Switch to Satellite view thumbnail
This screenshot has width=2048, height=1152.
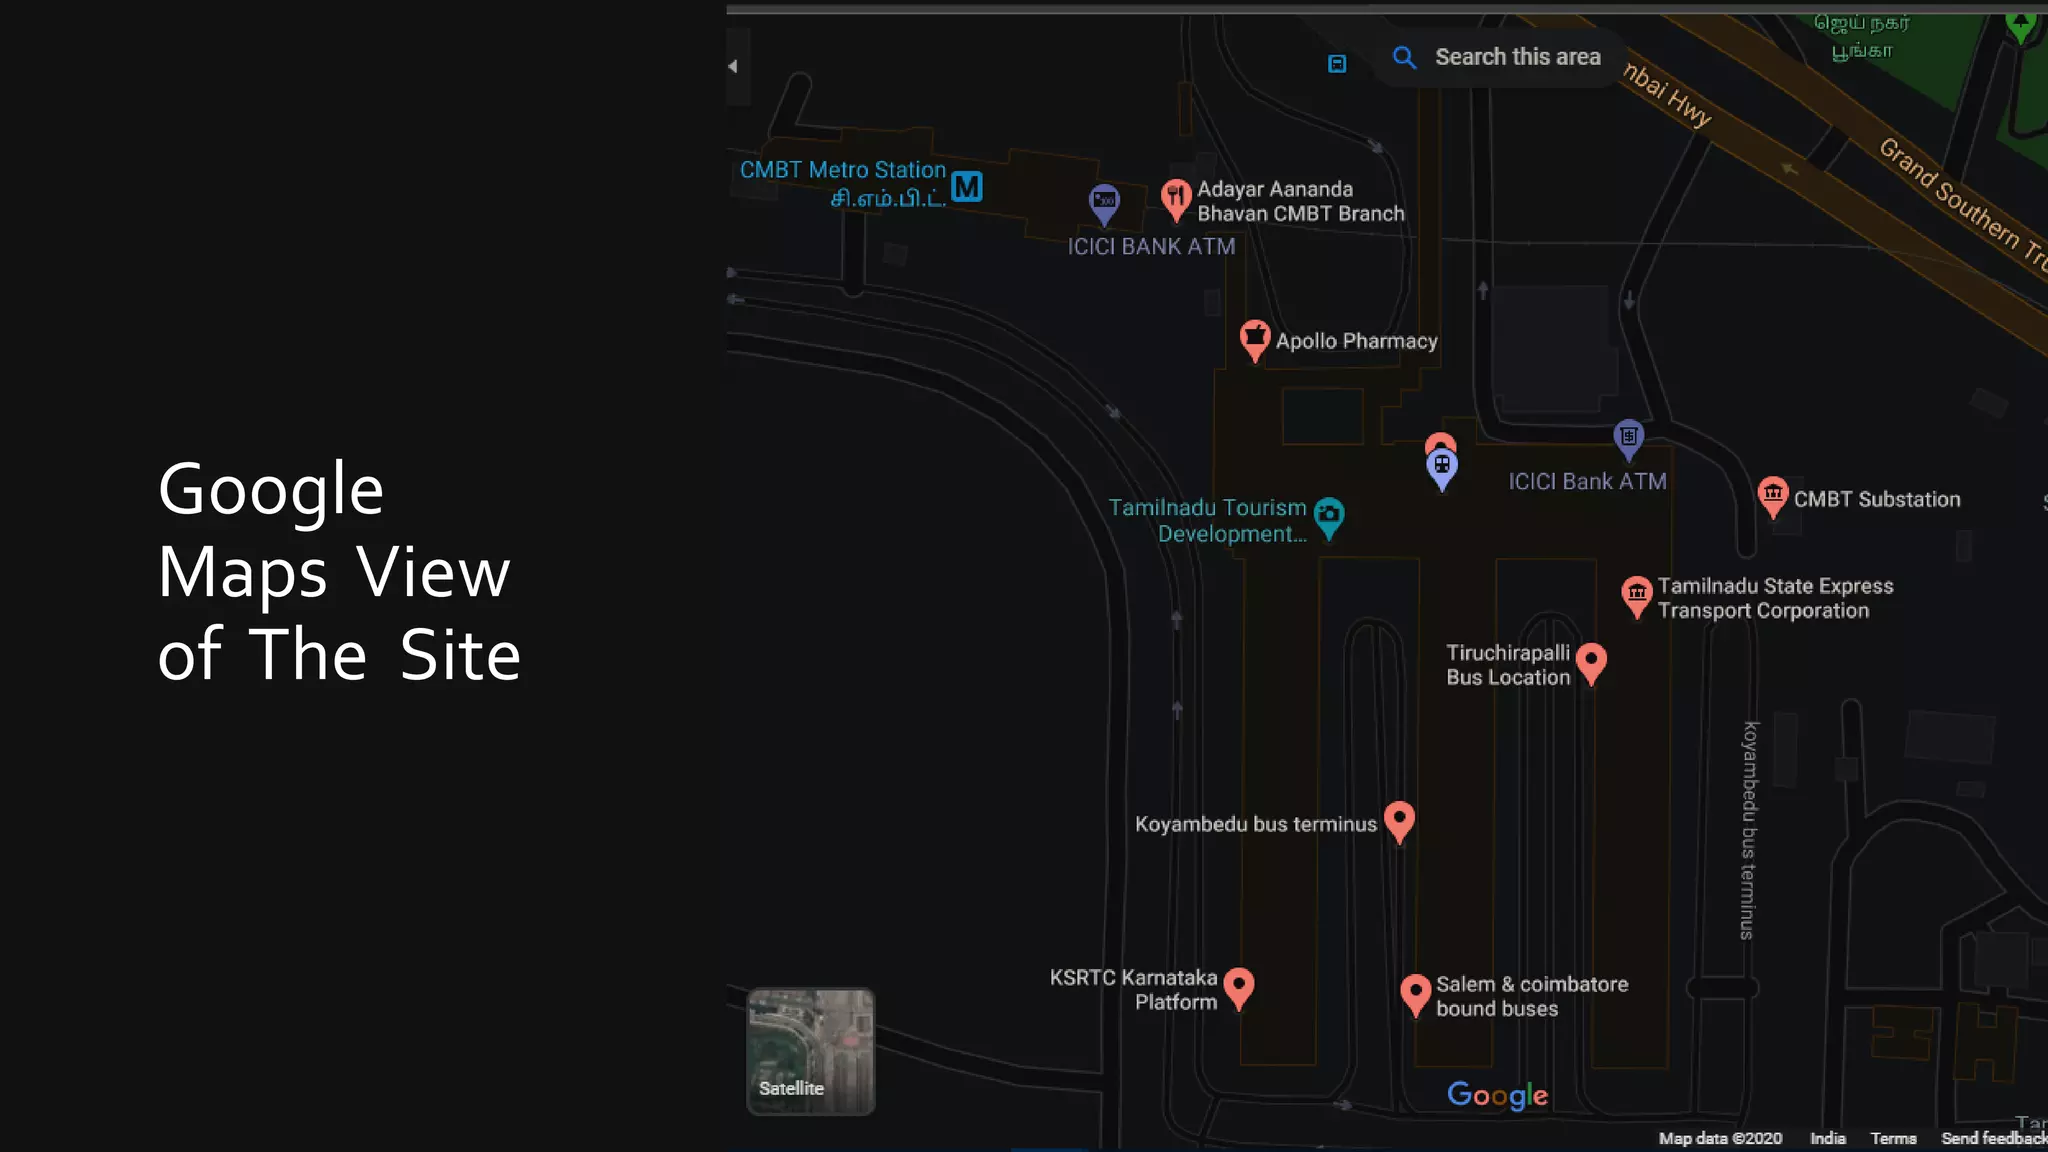(811, 1051)
